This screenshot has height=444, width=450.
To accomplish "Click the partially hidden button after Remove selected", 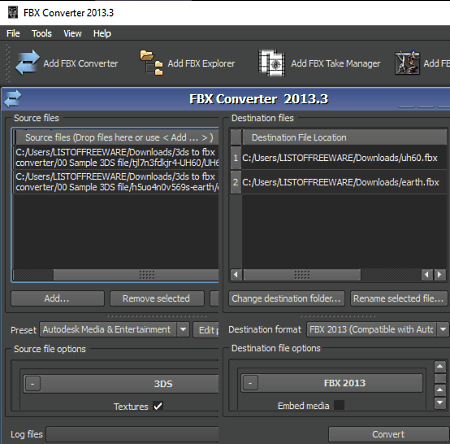I will 215,298.
